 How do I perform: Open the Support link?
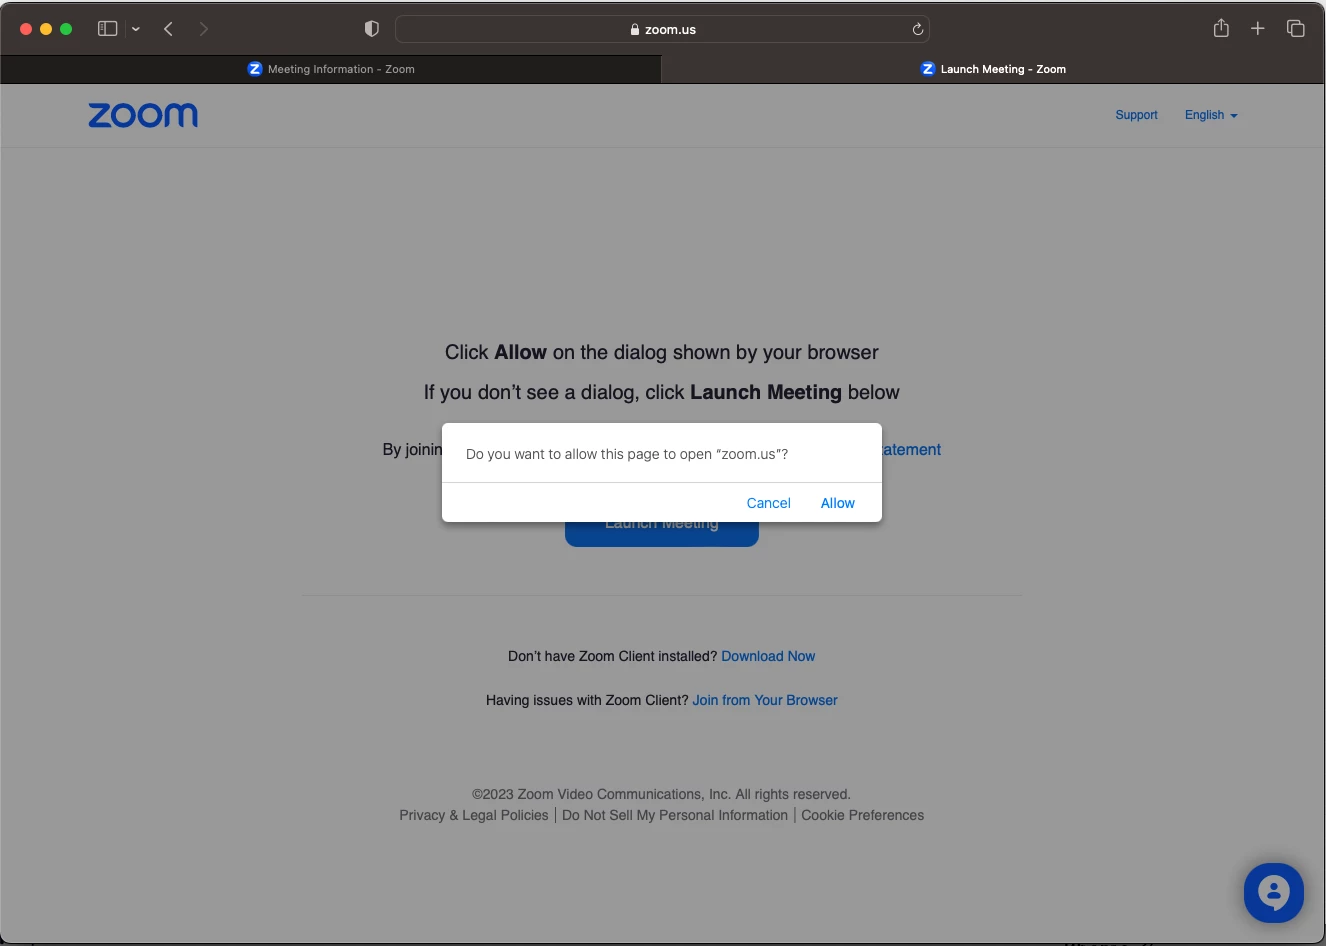(1136, 115)
